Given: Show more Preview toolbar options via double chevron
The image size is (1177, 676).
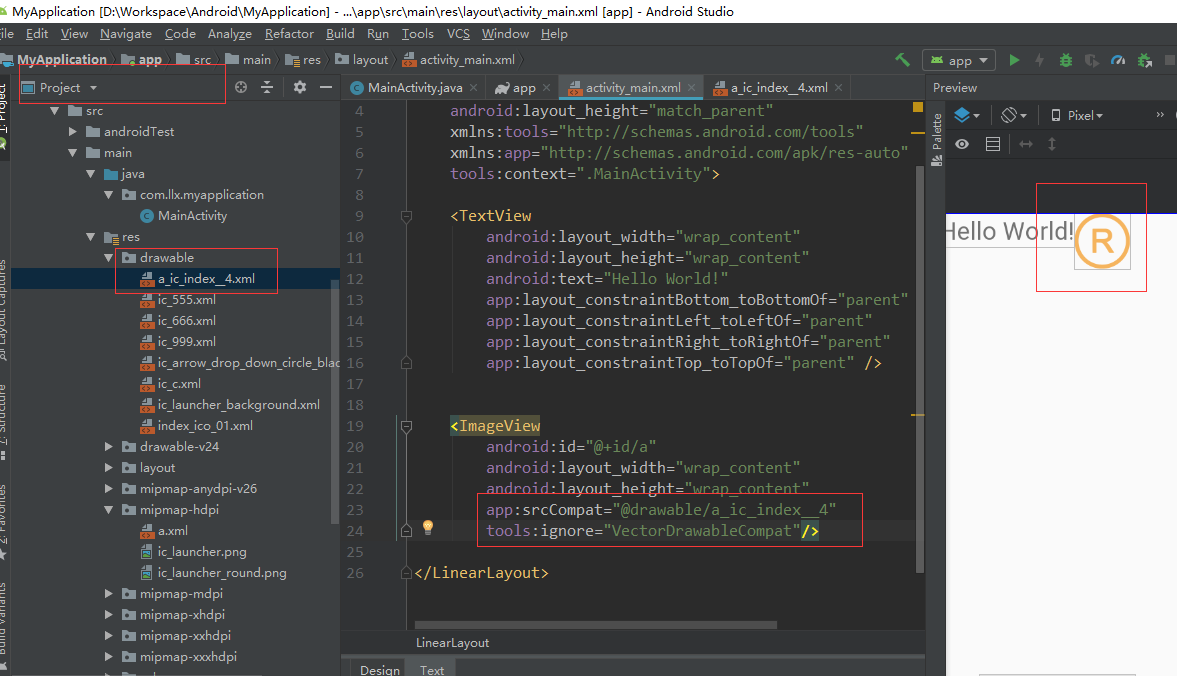Looking at the screenshot, I should 1160,115.
